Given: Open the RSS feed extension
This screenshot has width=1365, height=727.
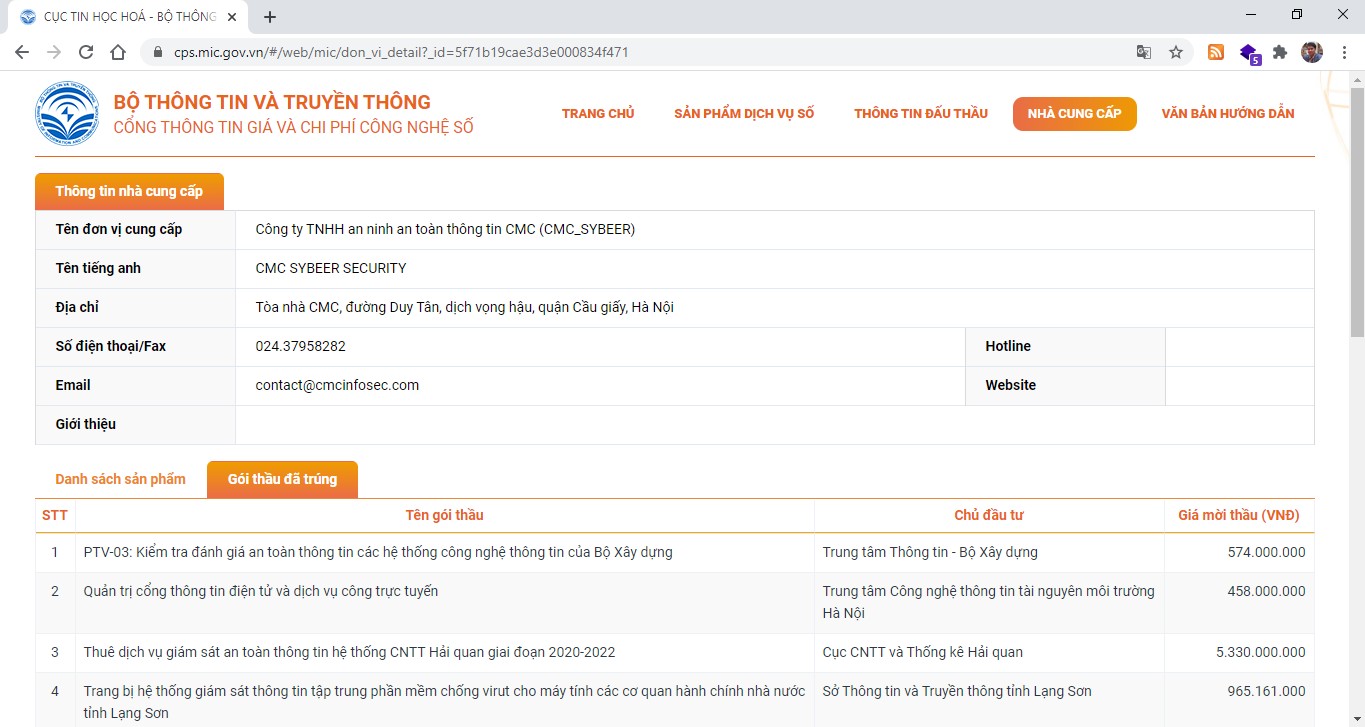Looking at the screenshot, I should pos(1216,52).
